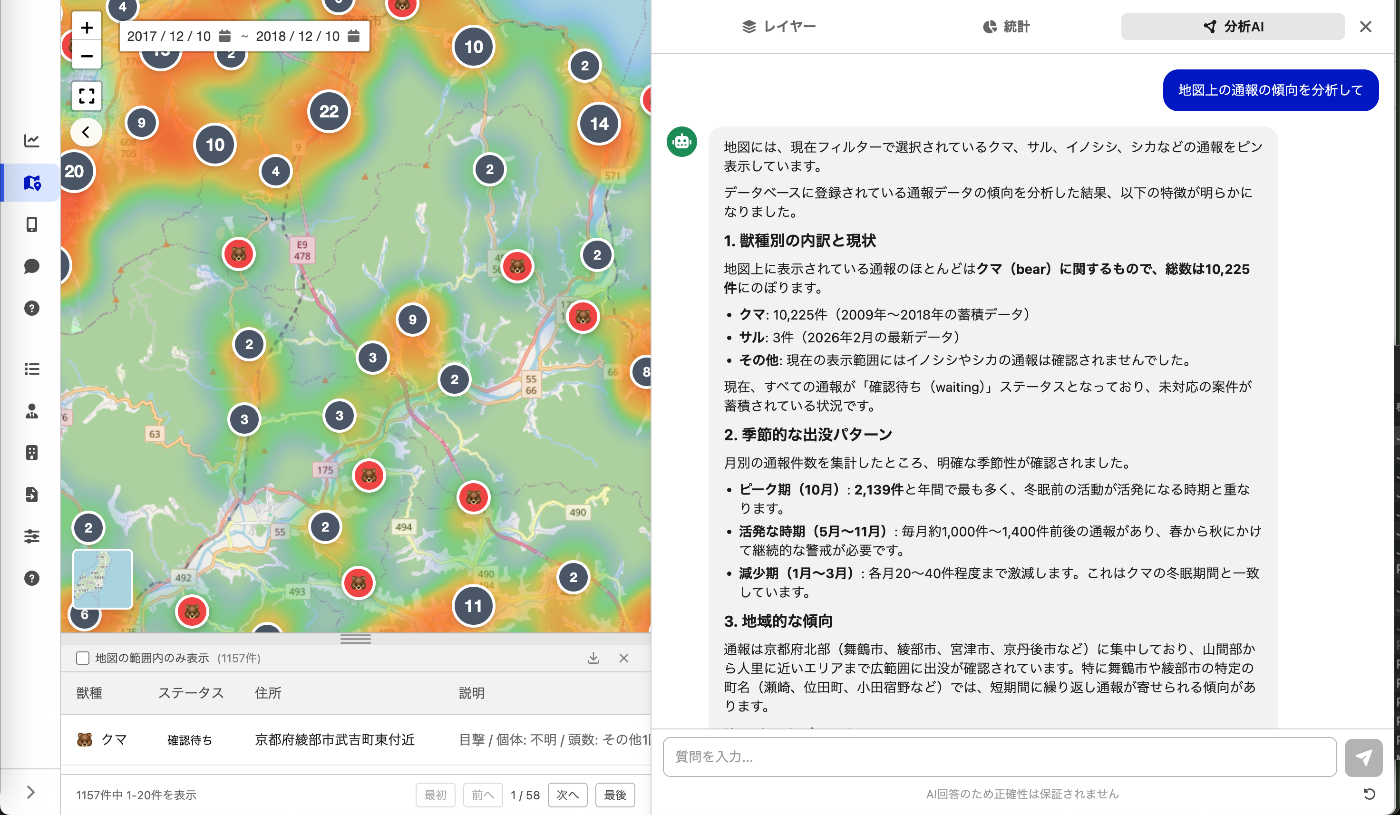
Task: Click the 住所 column header
Action: (268, 693)
